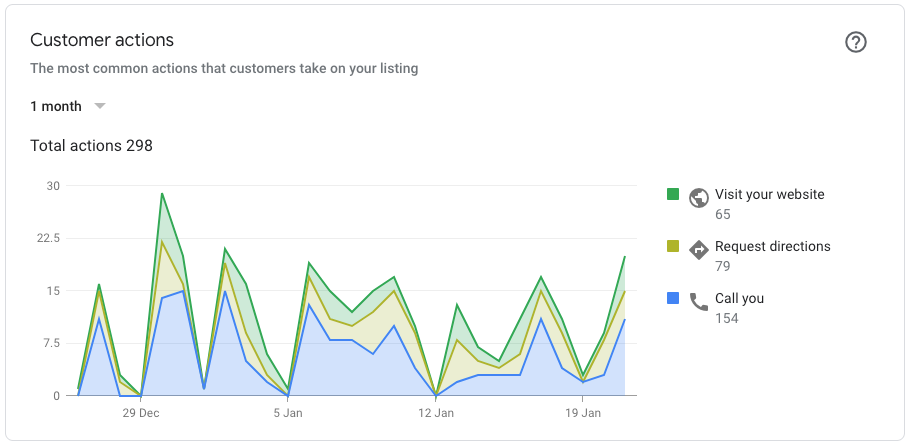The image size is (910, 445).
Task: Select the Call you legend label
Action: coord(739,298)
